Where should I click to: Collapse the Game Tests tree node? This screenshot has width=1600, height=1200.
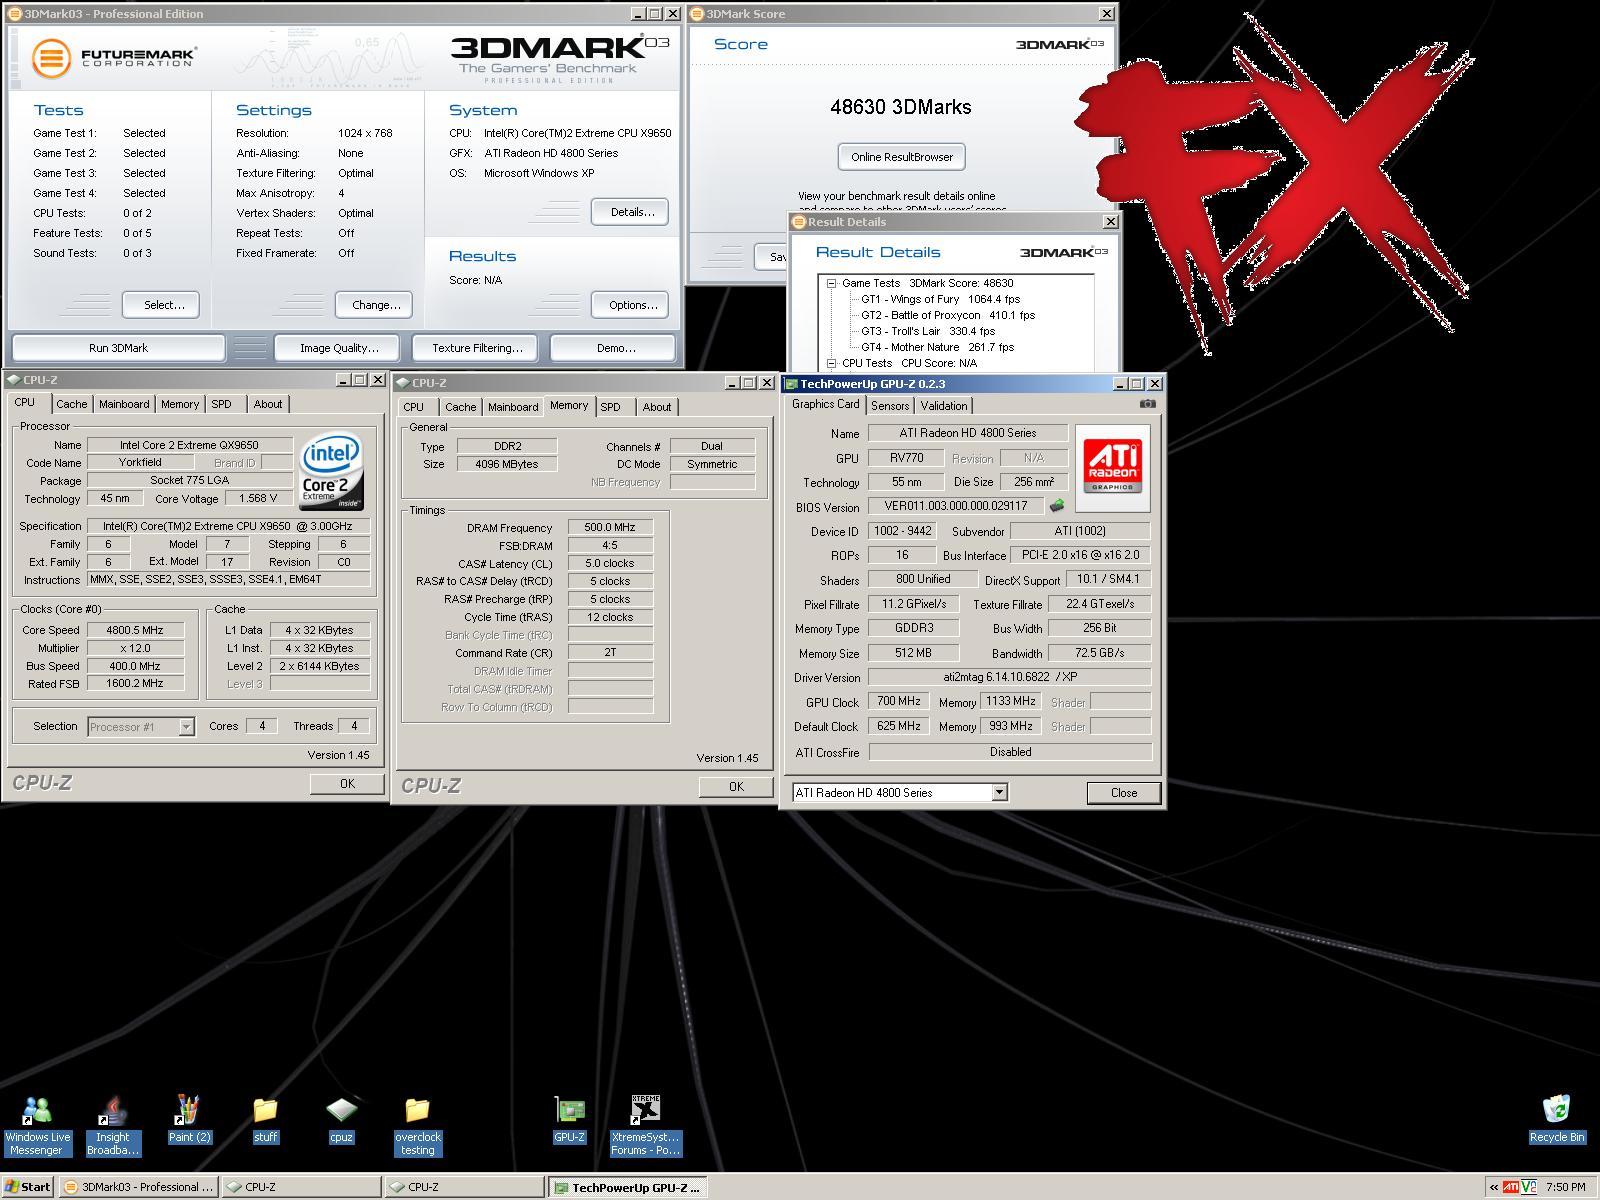click(831, 283)
